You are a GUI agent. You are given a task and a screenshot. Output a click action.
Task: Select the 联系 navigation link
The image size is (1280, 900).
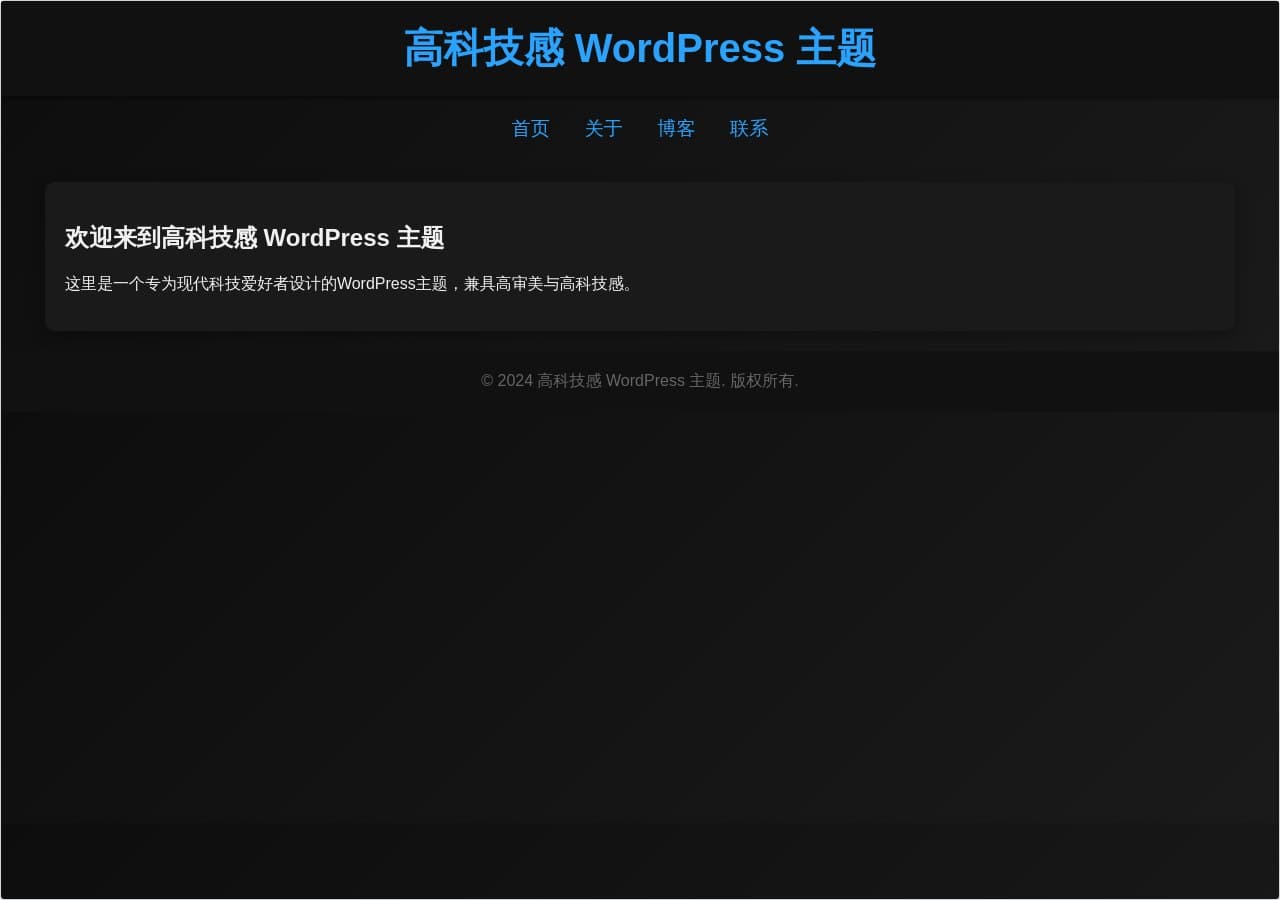click(749, 128)
